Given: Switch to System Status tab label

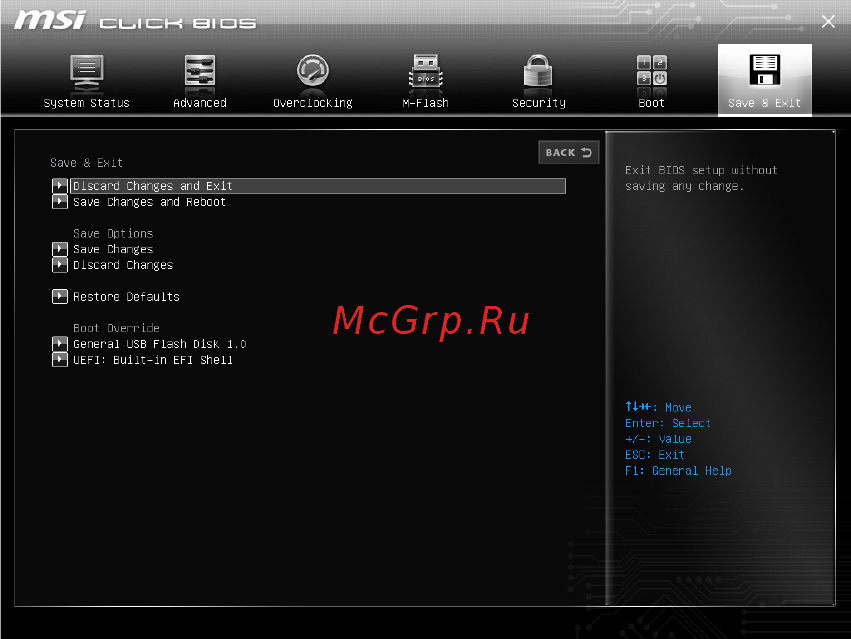Looking at the screenshot, I should click(x=87, y=103).
